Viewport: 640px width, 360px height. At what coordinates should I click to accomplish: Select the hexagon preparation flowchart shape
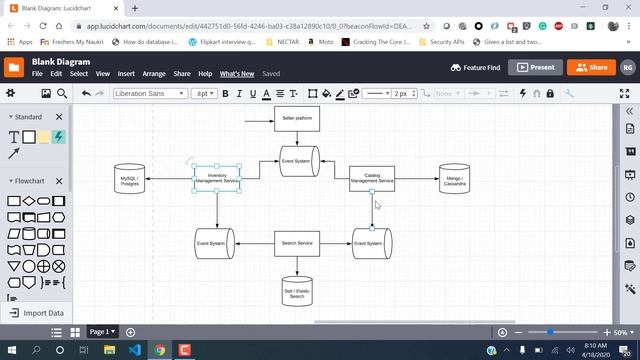tap(58, 217)
